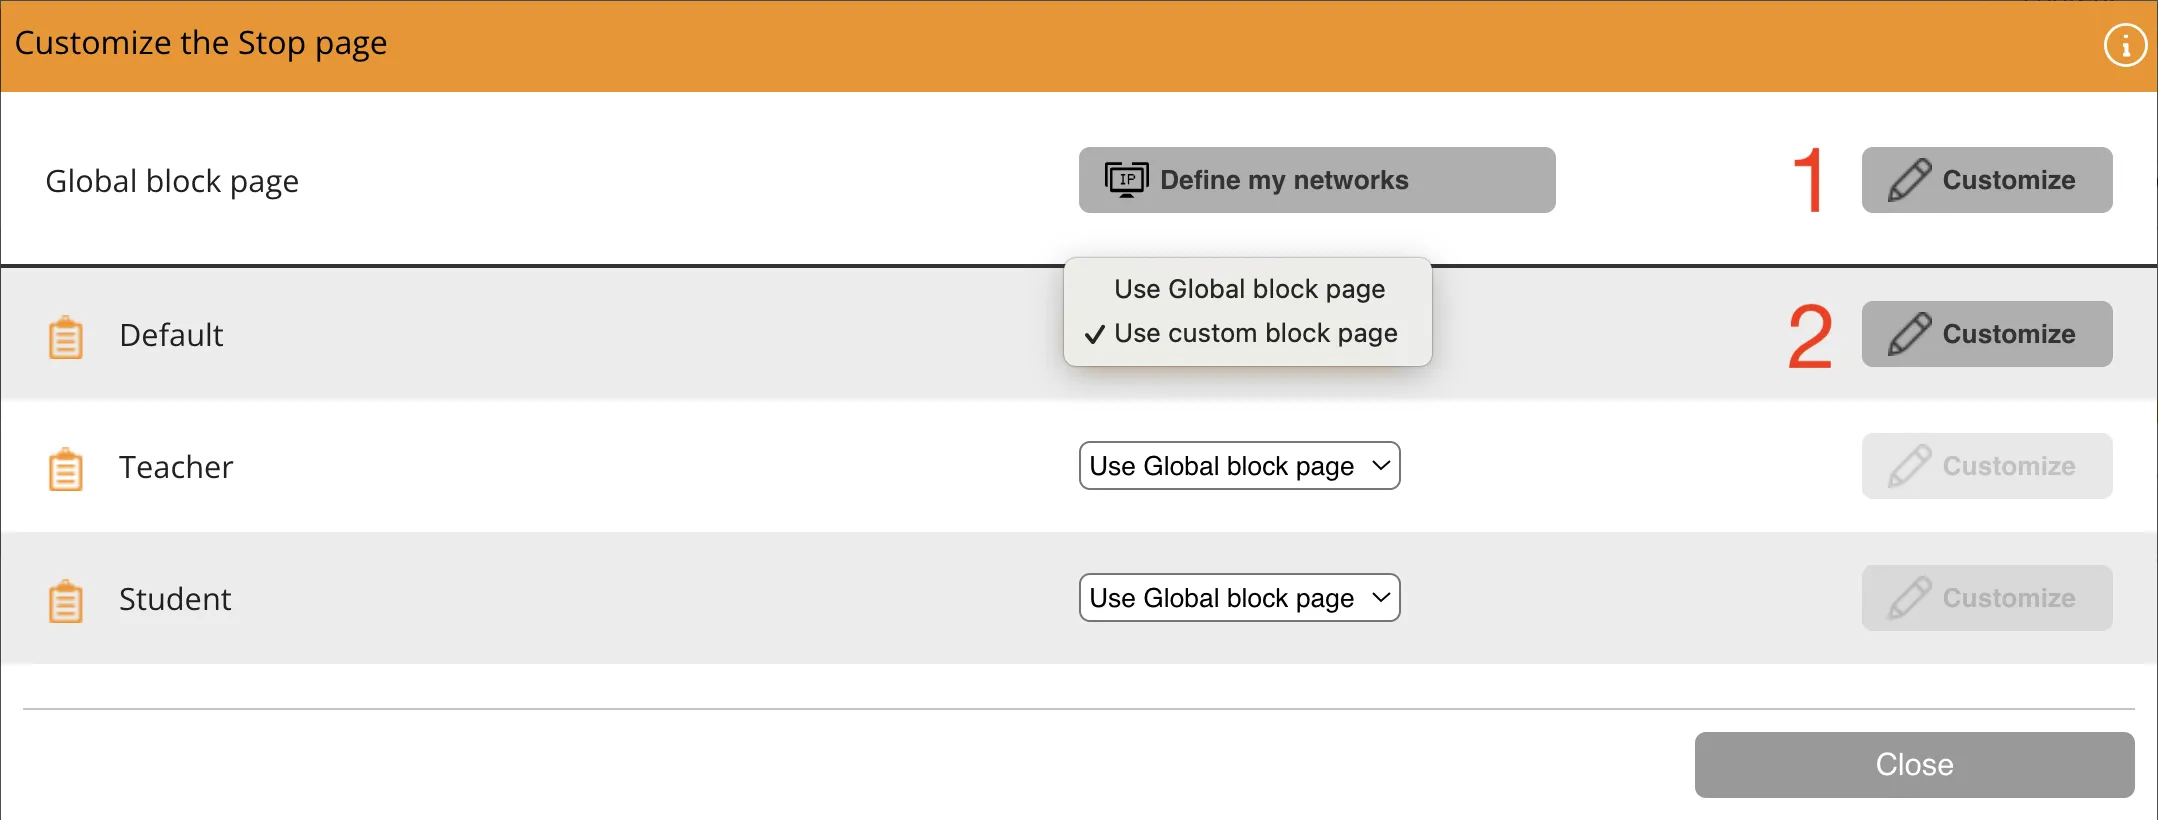The height and width of the screenshot is (820, 2158).
Task: Close the Stop page dialog
Action: [x=1915, y=765]
